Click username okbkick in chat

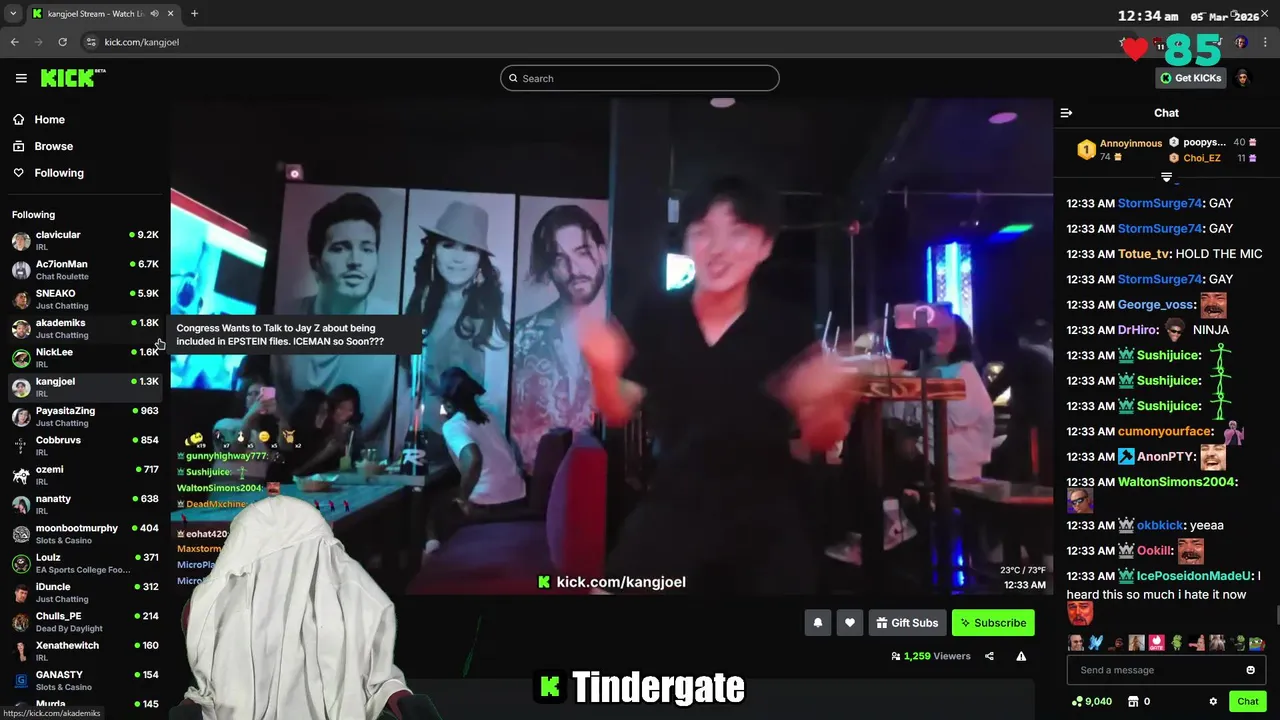[x=1160, y=525]
